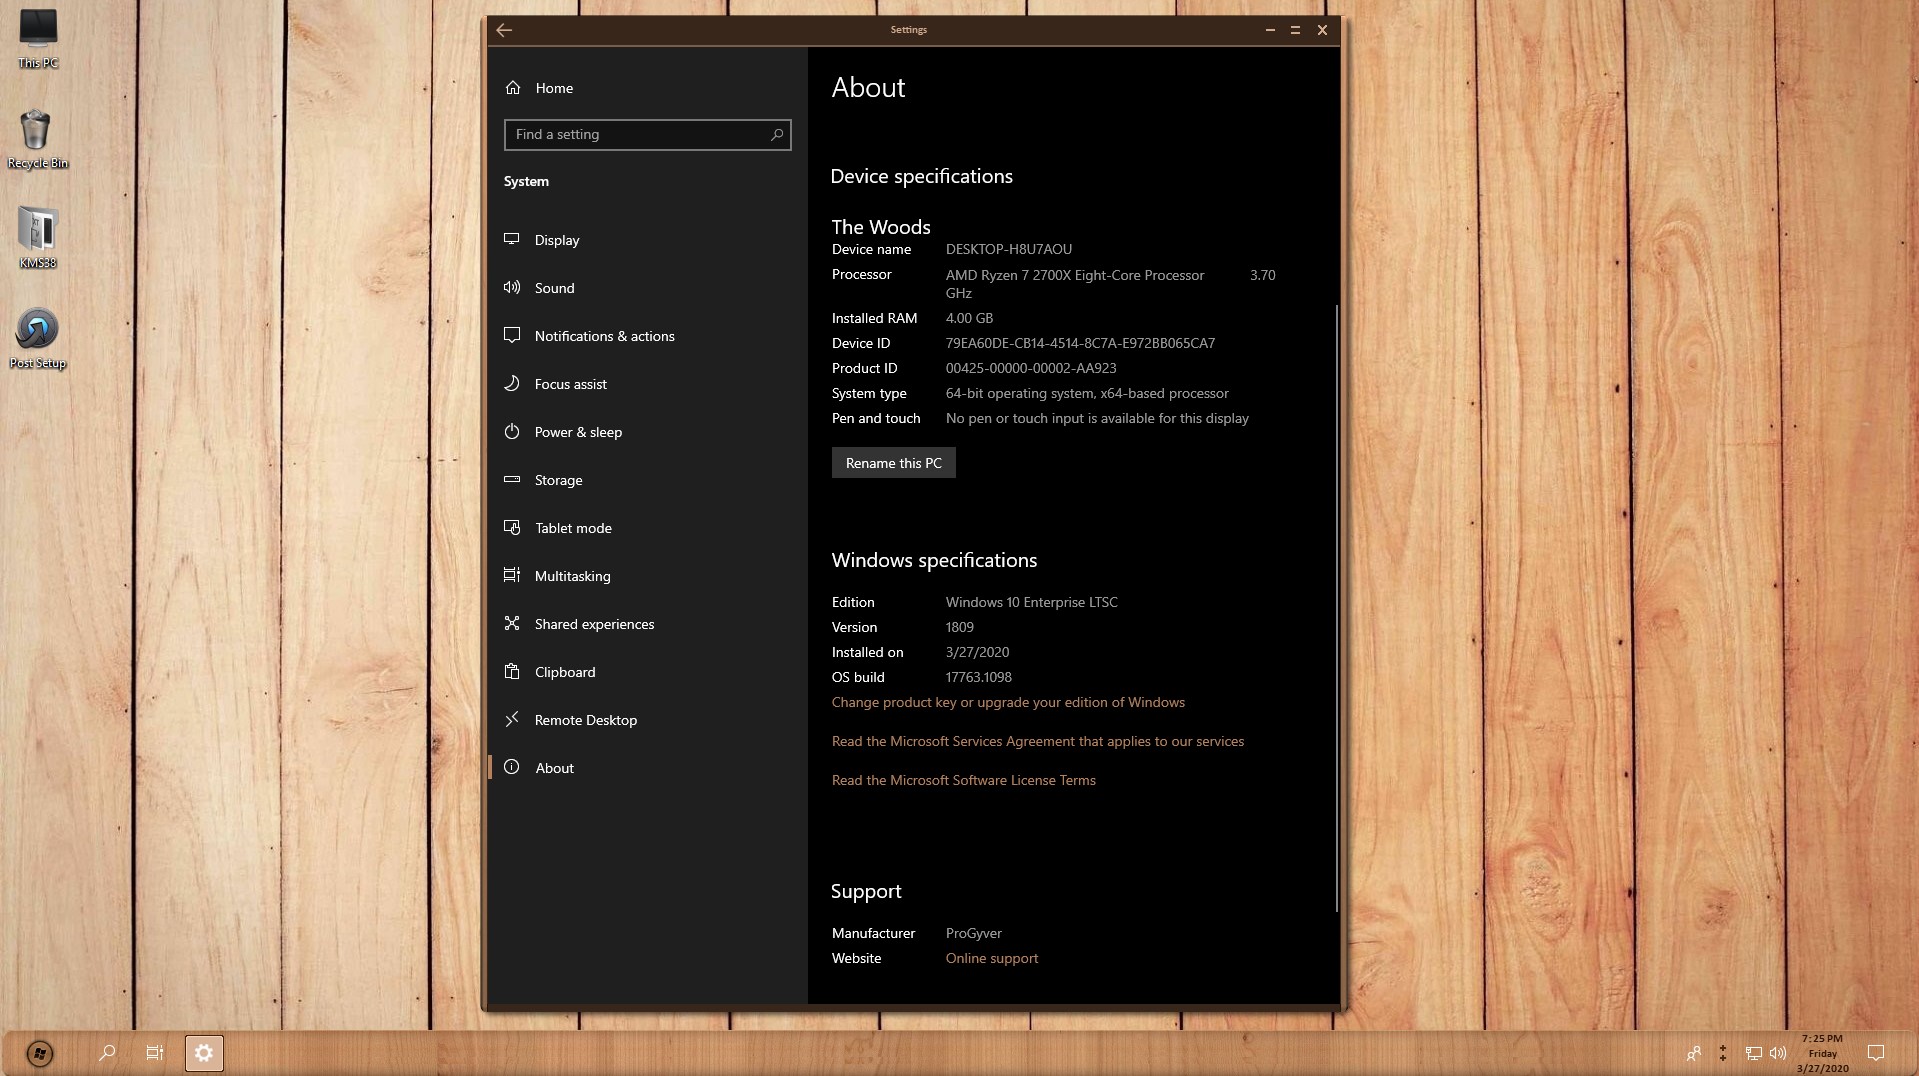Open the Home icon in Settings
The height and width of the screenshot is (1076, 1919).
pyautogui.click(x=513, y=88)
